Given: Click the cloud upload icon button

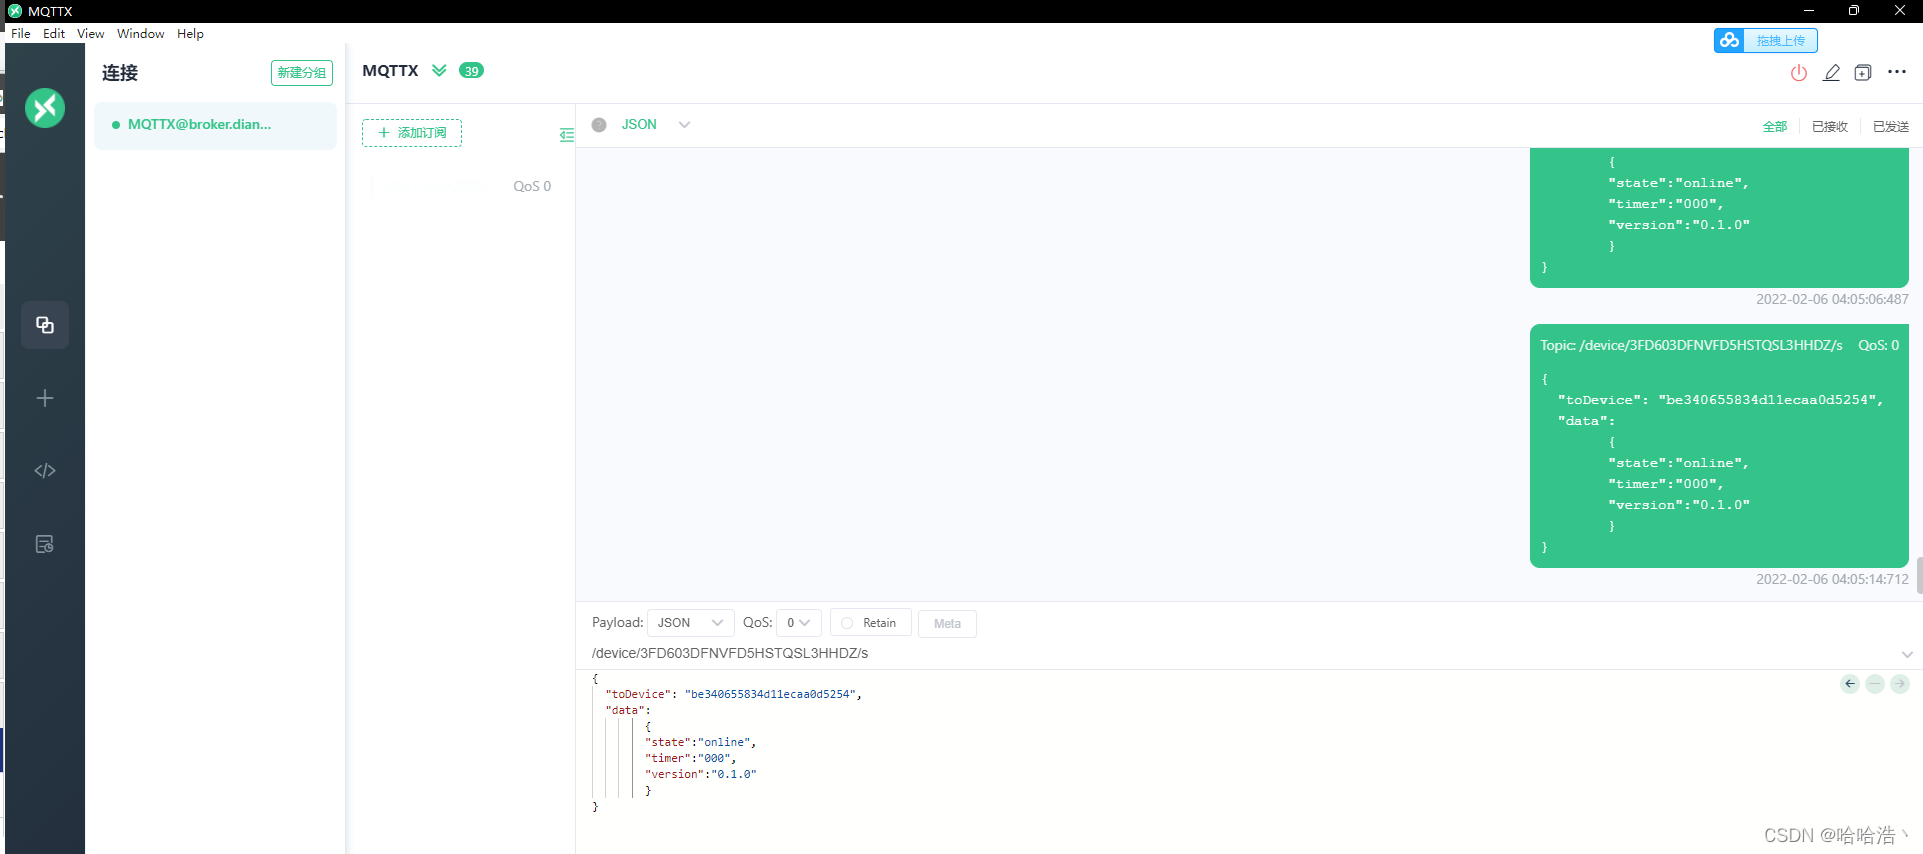Looking at the screenshot, I should coord(1730,40).
